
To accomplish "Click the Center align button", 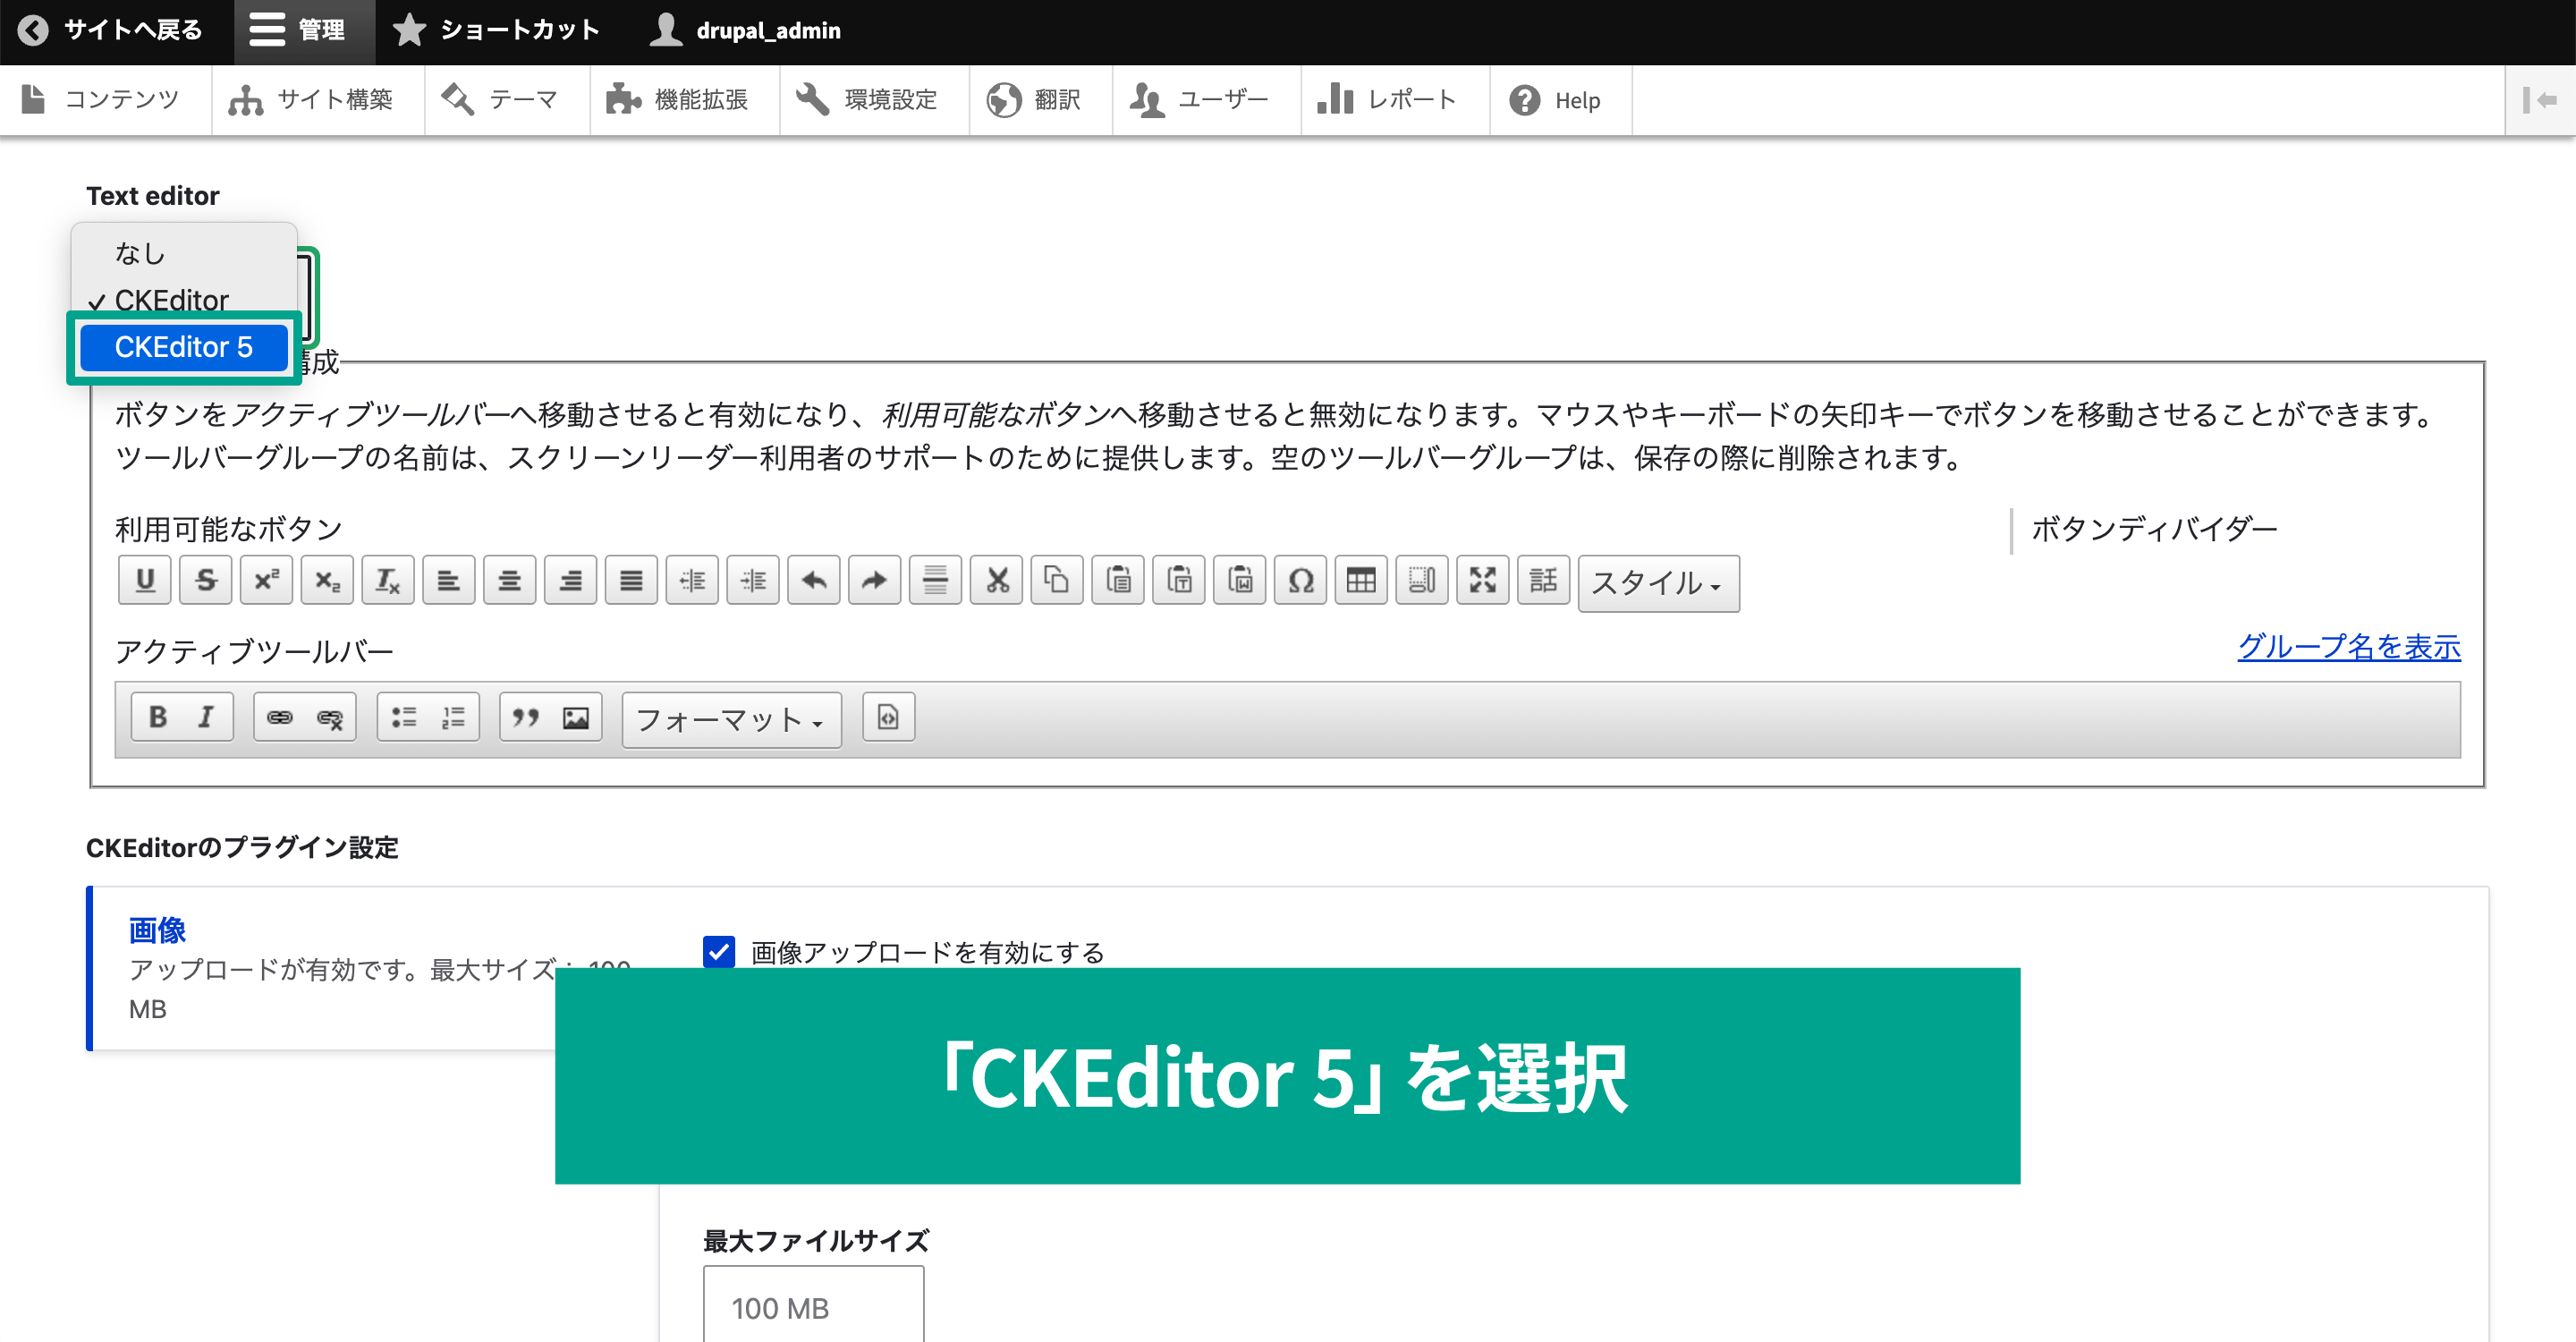I will (510, 580).
